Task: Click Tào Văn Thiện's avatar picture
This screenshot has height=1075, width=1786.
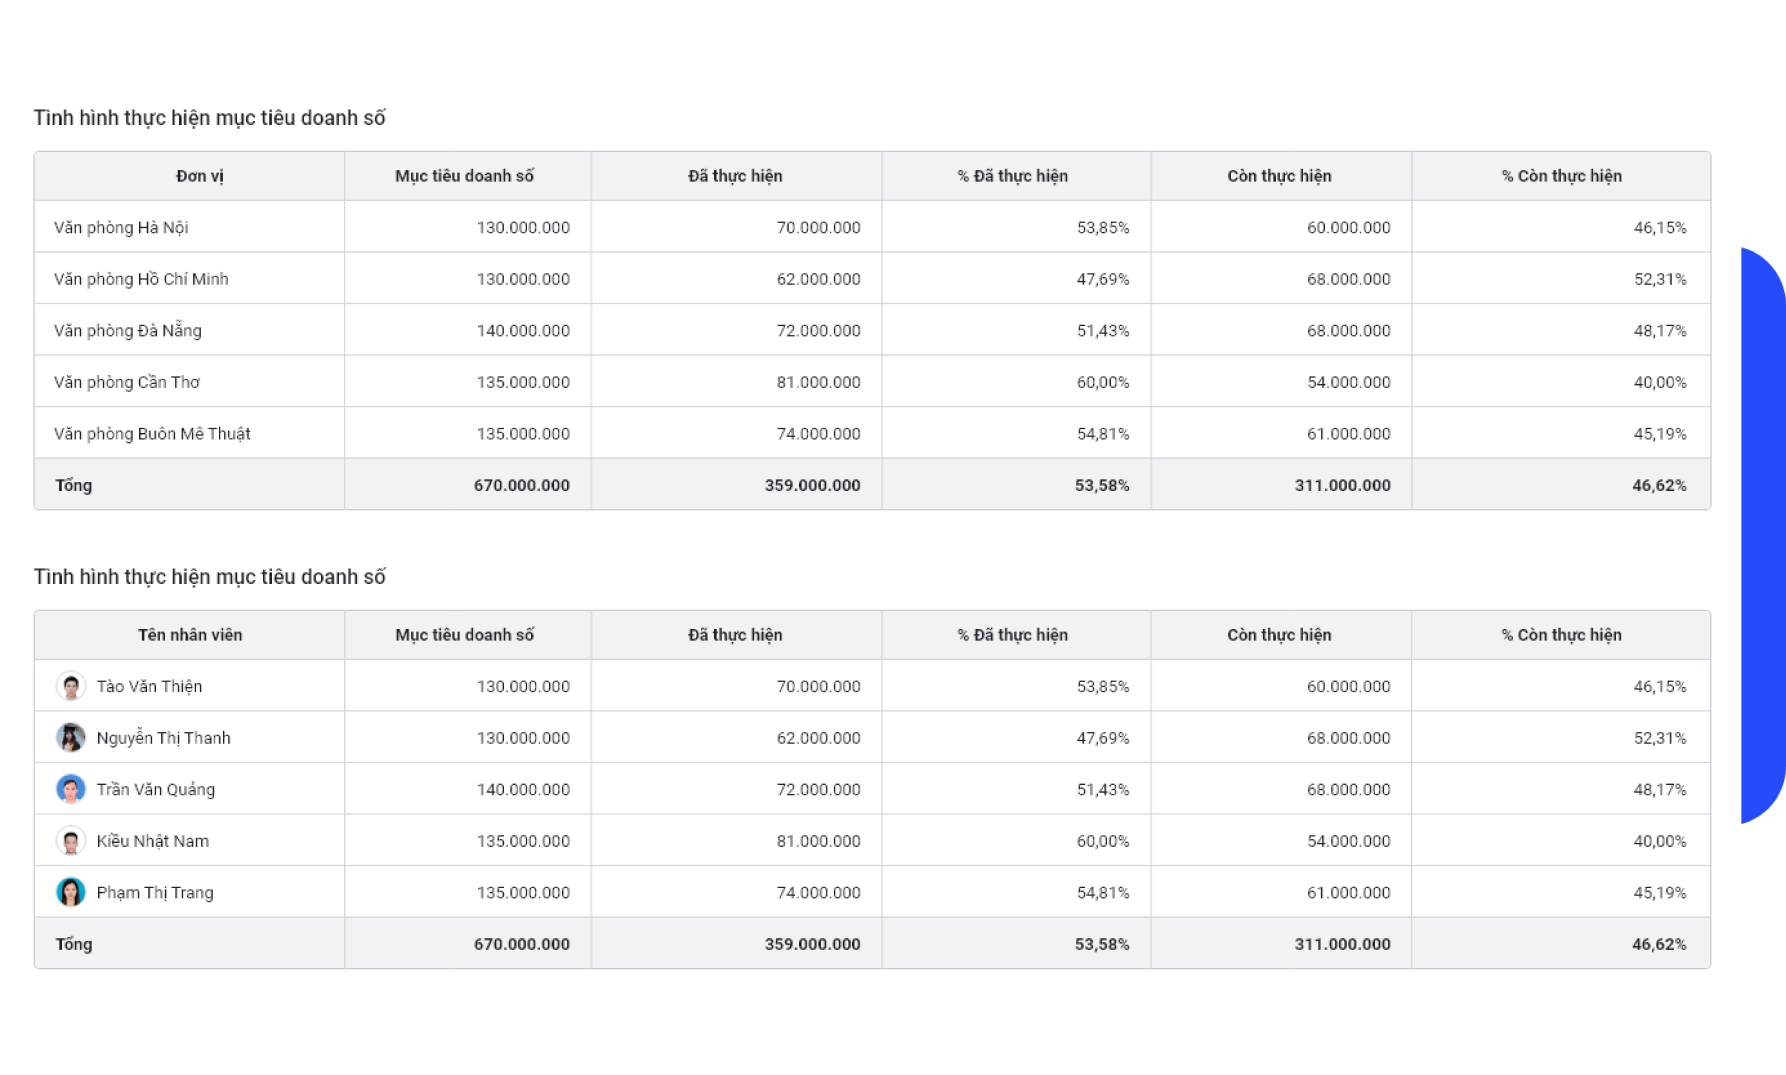Action: point(70,687)
